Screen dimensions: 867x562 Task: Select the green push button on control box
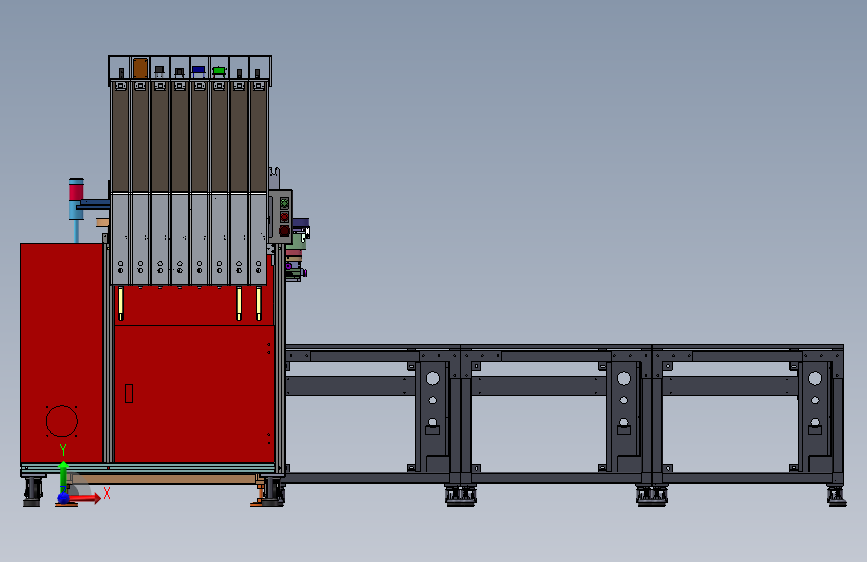(x=284, y=203)
